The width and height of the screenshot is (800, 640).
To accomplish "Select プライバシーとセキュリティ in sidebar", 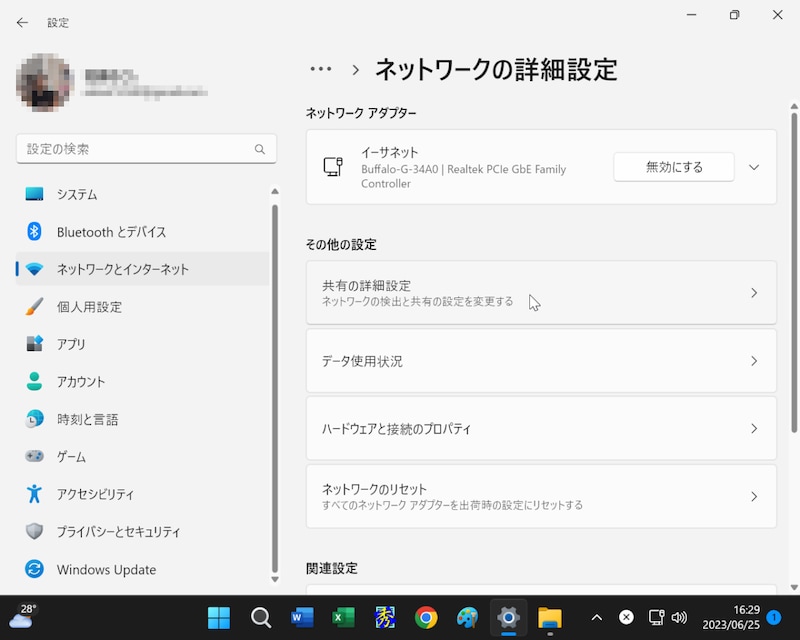I will click(x=118, y=532).
